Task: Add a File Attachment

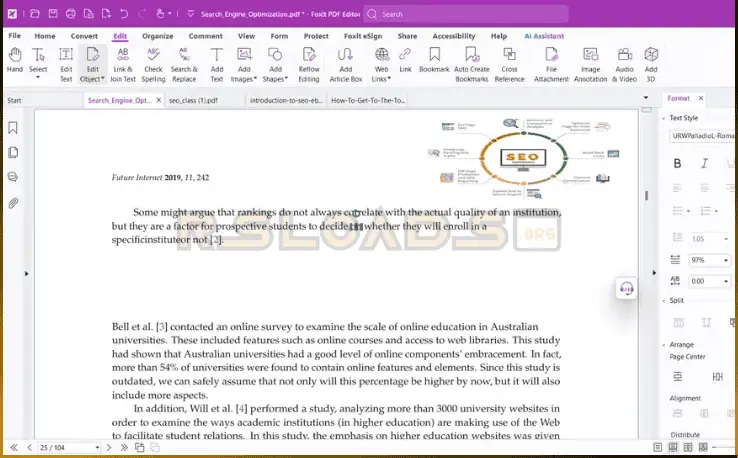Action: [551, 65]
